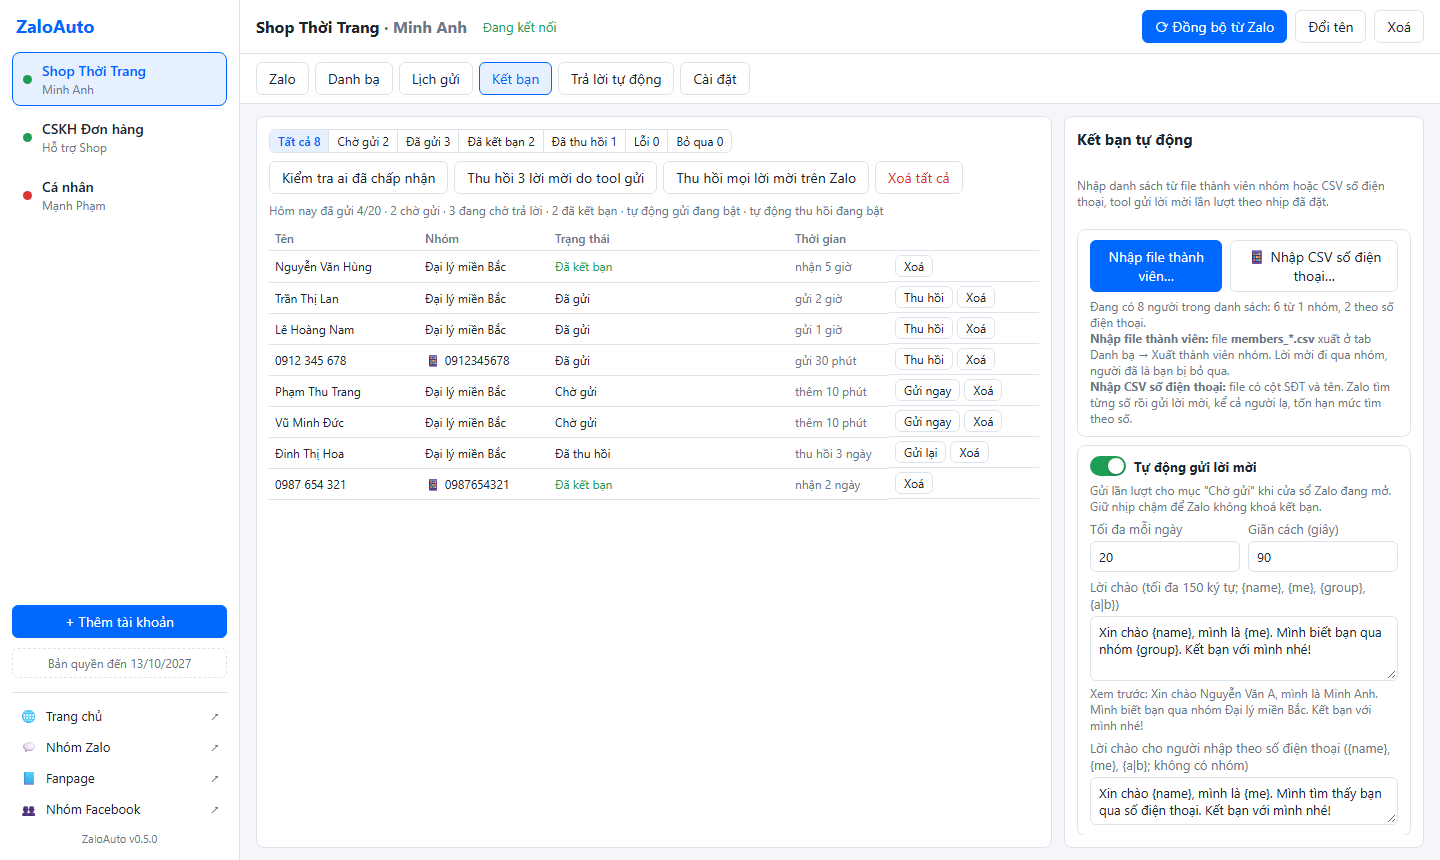Click the header Xoá account button
The height and width of the screenshot is (860, 1440).
point(1399,27)
